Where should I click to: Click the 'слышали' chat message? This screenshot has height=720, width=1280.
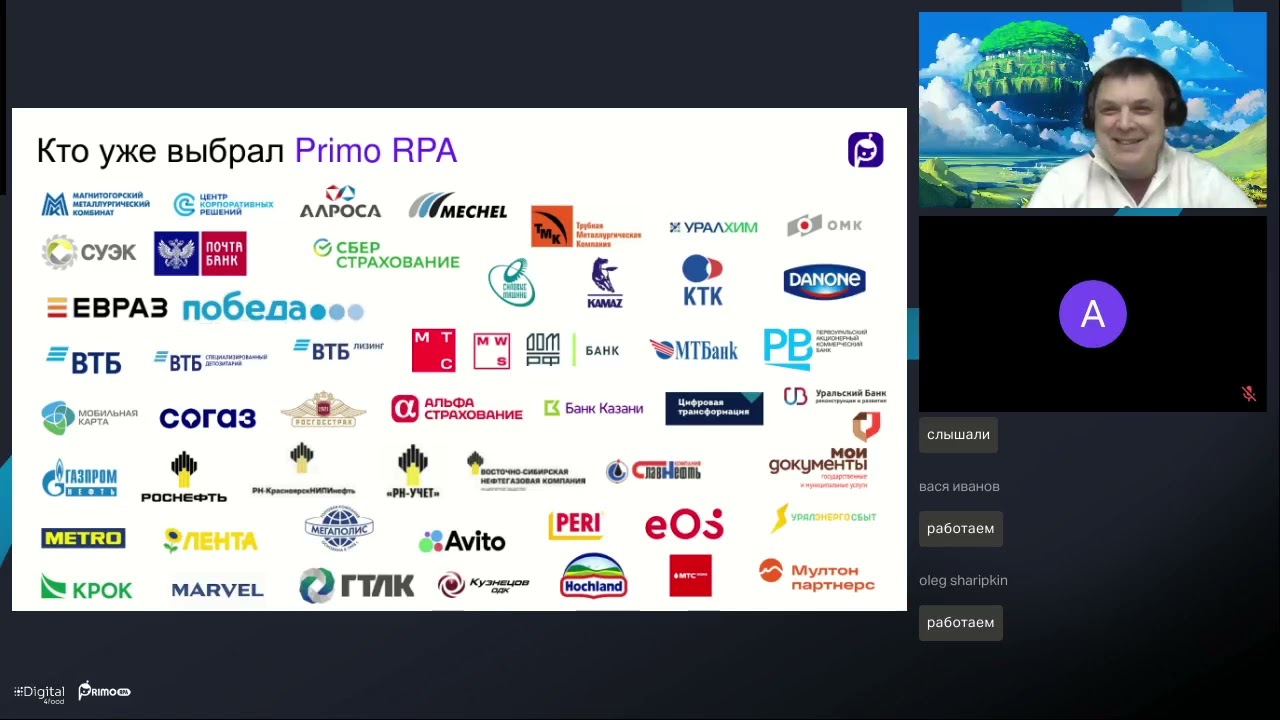click(x=958, y=435)
